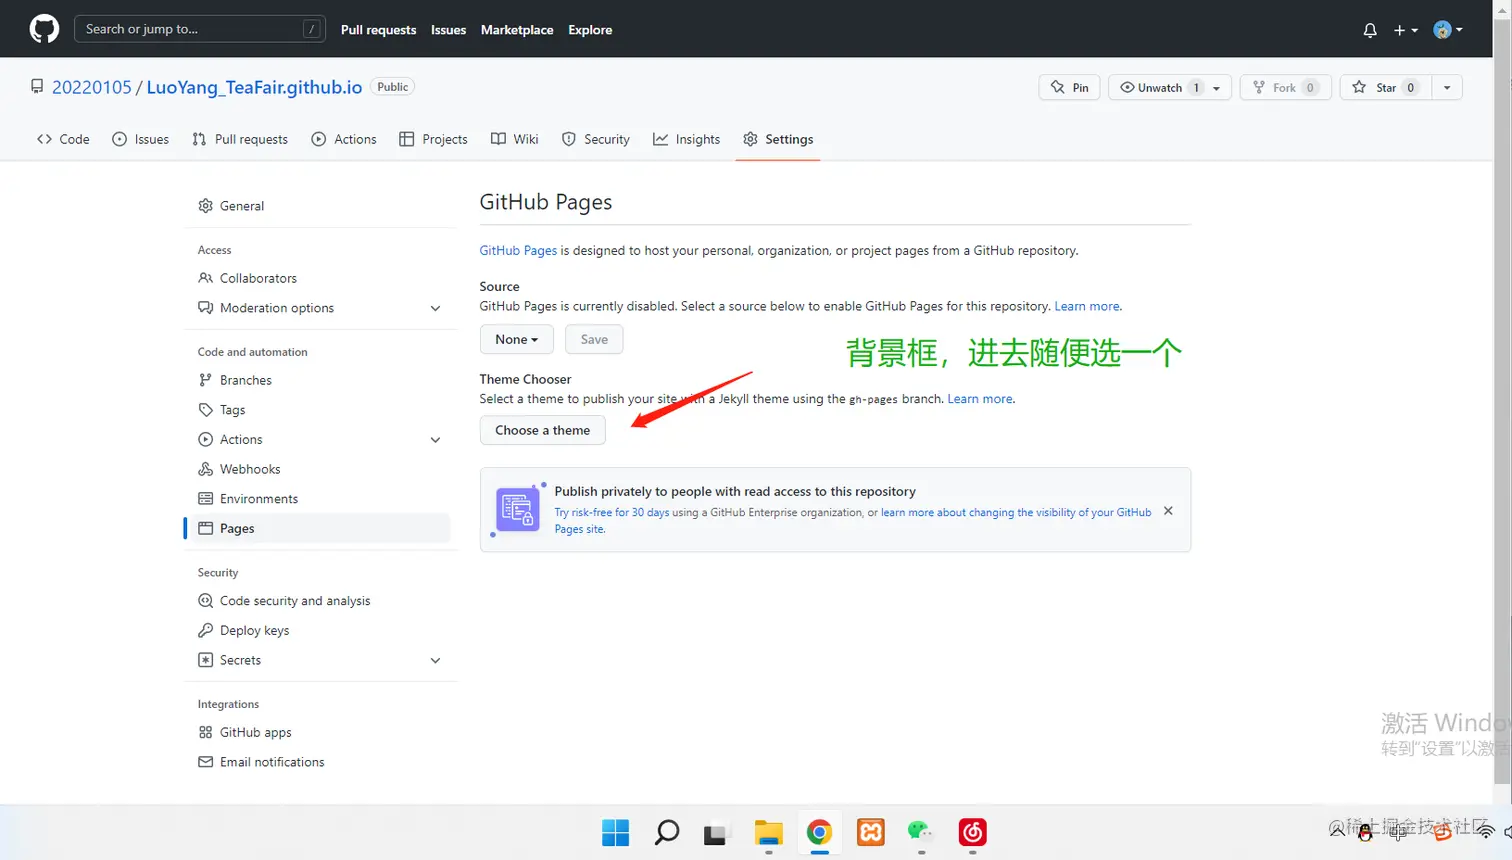Open Environments settings
Viewport: 1512px width, 860px height.
(x=318, y=499)
